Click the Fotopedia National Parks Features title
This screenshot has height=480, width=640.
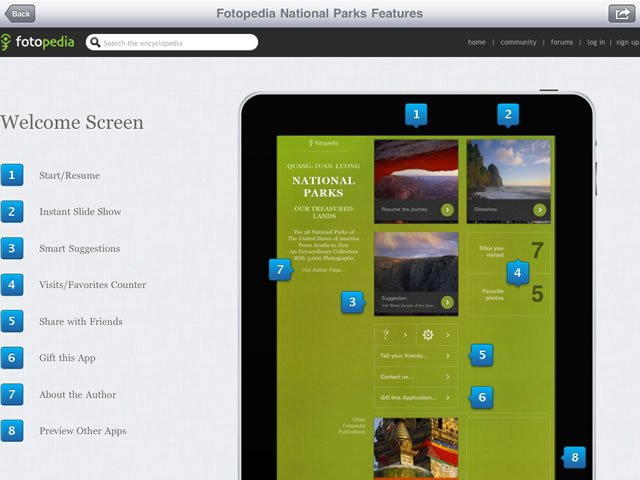[x=320, y=13]
